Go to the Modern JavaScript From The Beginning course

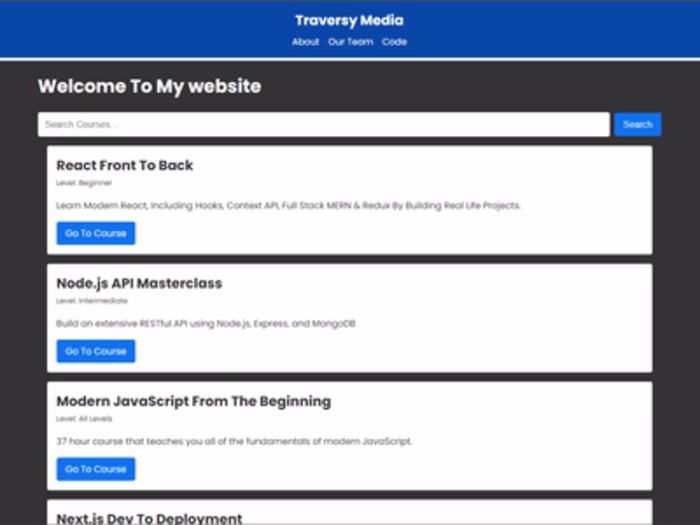[x=96, y=469]
